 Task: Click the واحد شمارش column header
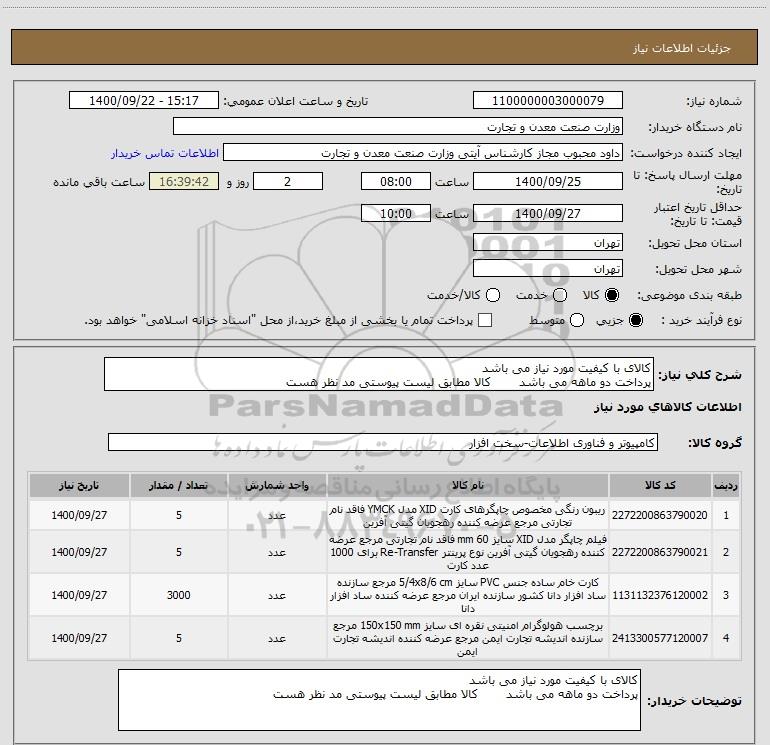click(277, 485)
